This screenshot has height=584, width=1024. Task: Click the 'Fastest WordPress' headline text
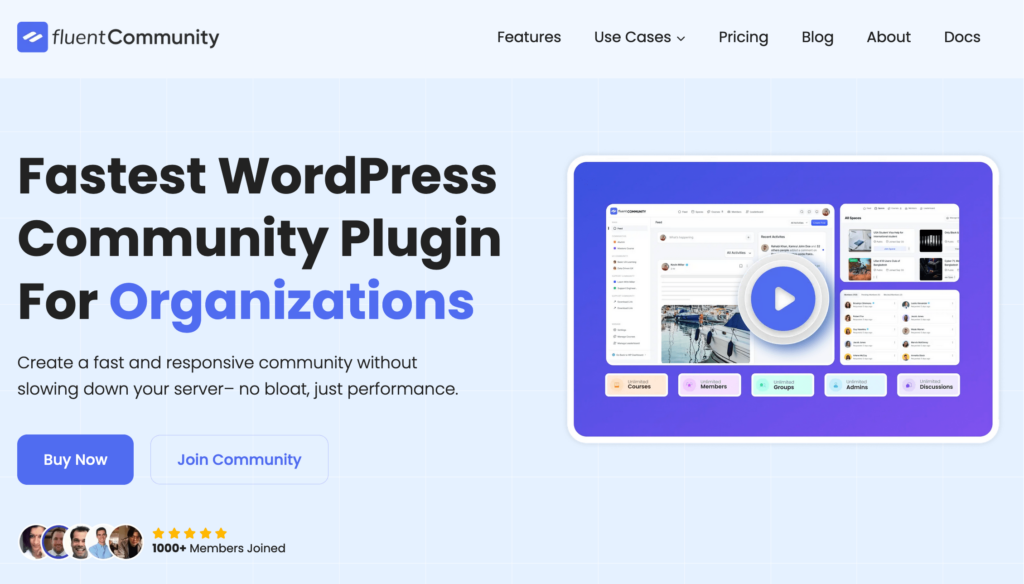257,176
